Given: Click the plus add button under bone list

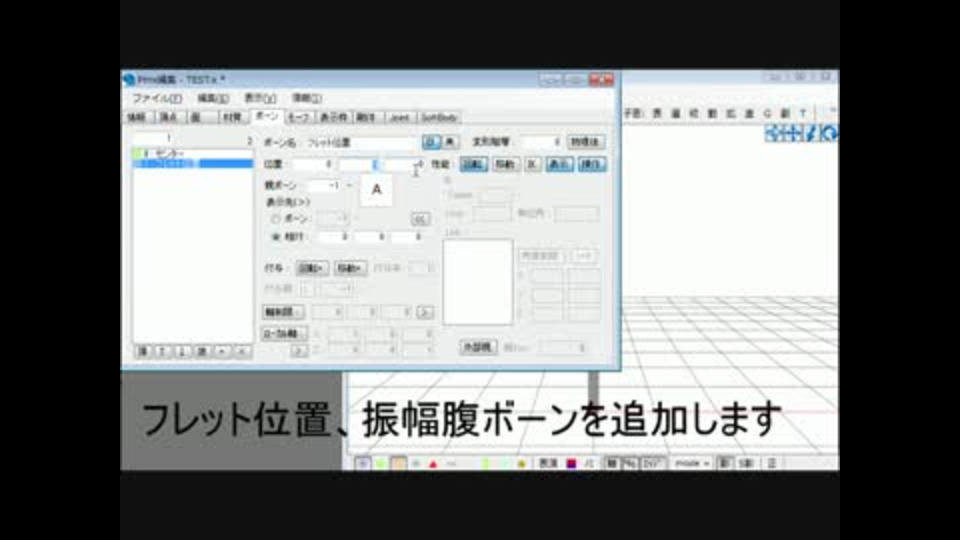Looking at the screenshot, I should tap(222, 351).
